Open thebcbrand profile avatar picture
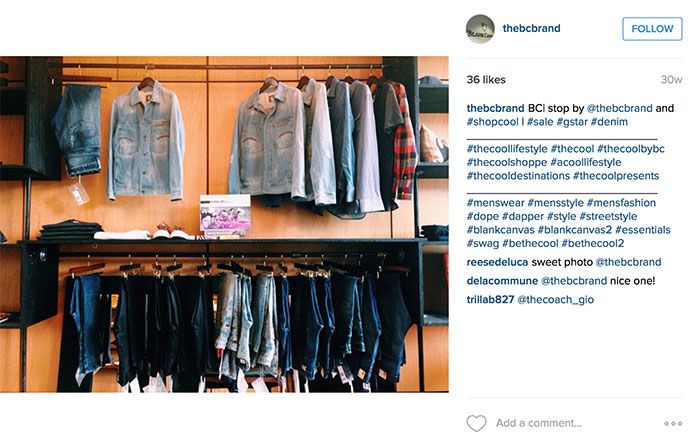This screenshot has height=448, width=700. 480,29
